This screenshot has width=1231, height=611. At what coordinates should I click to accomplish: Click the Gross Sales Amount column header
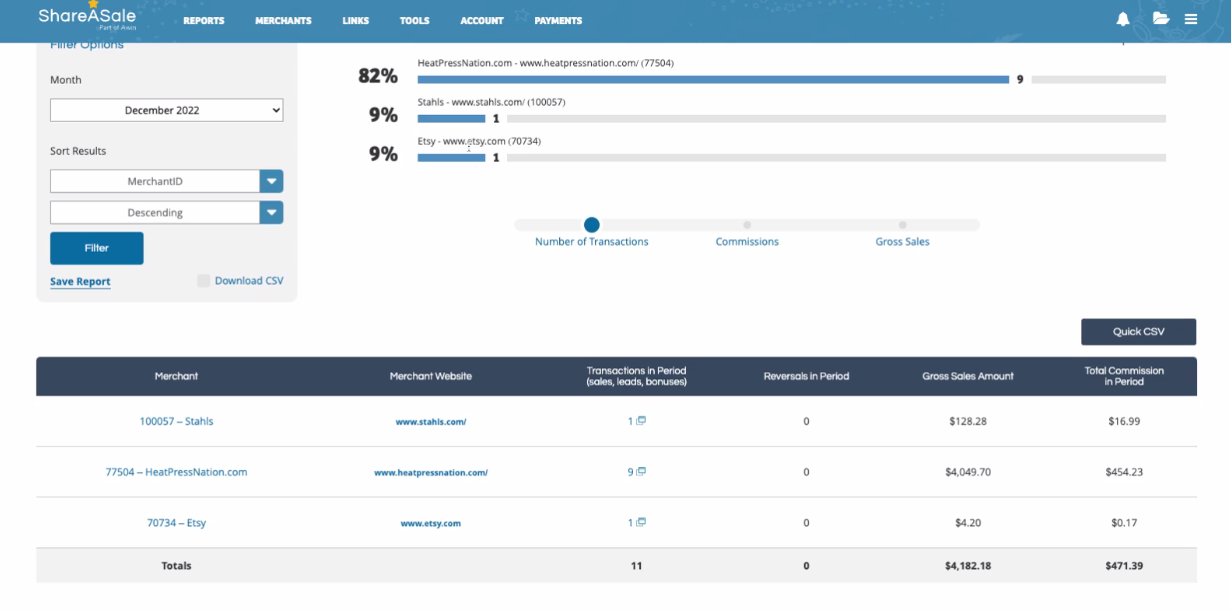[x=968, y=376]
